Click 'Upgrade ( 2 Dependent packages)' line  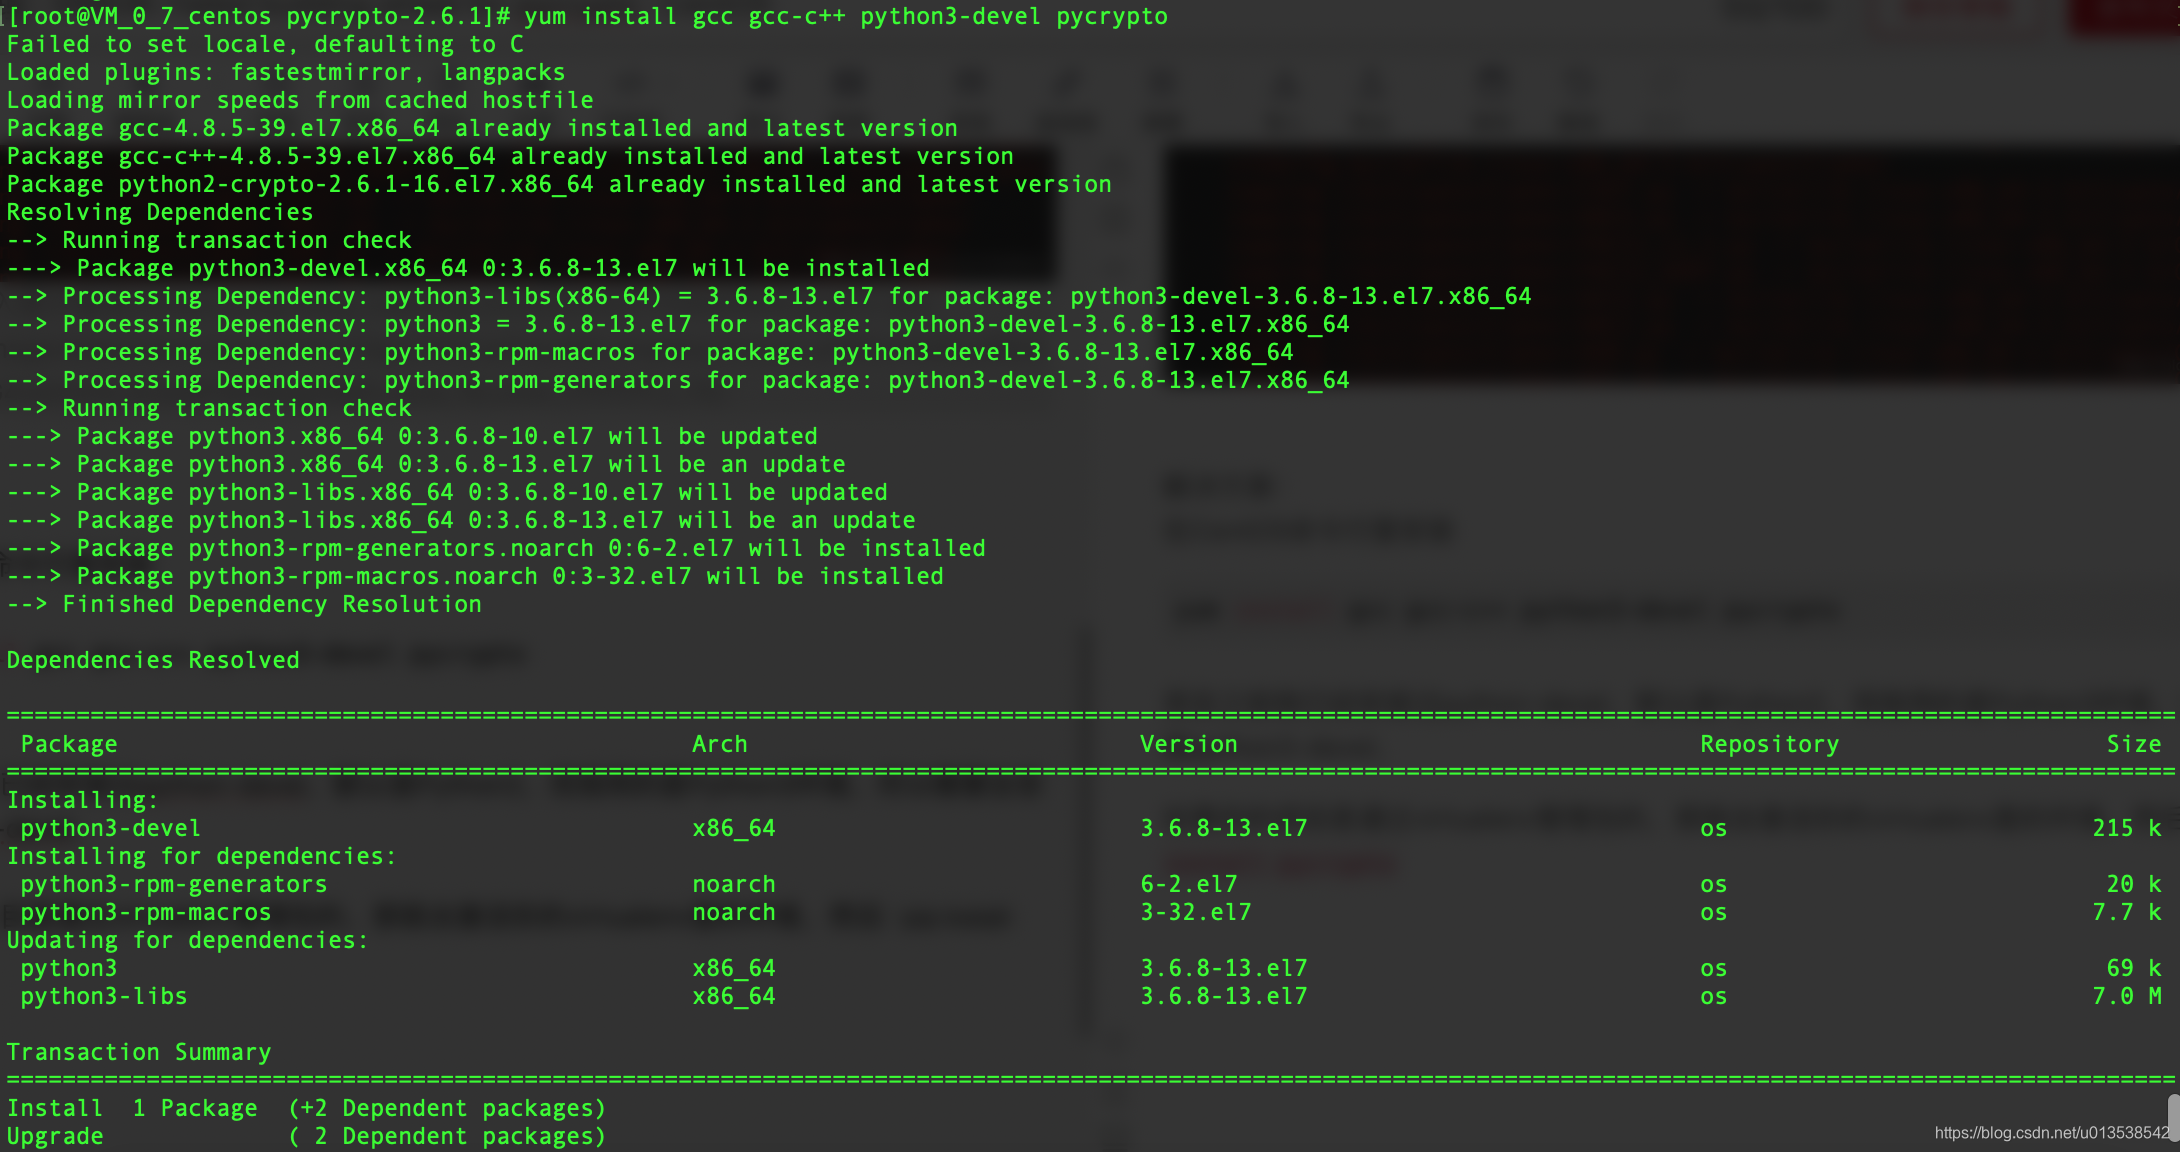[x=306, y=1137]
